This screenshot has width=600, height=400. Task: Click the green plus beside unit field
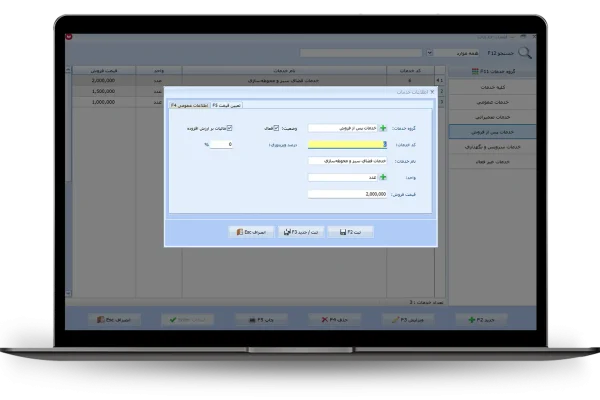coord(383,177)
